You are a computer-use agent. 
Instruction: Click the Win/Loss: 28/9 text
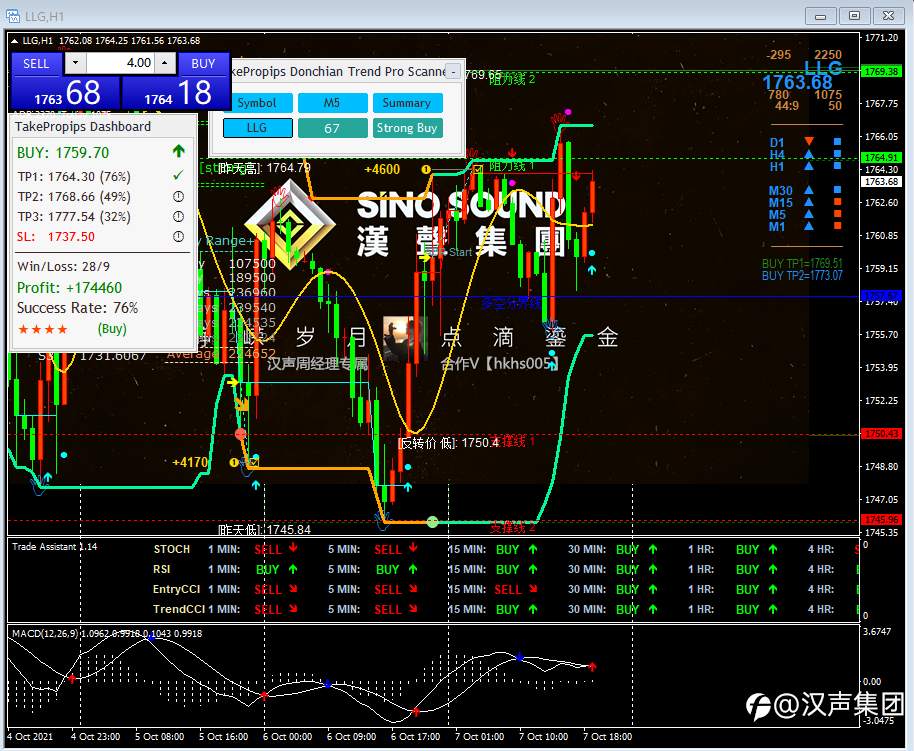[x=64, y=266]
